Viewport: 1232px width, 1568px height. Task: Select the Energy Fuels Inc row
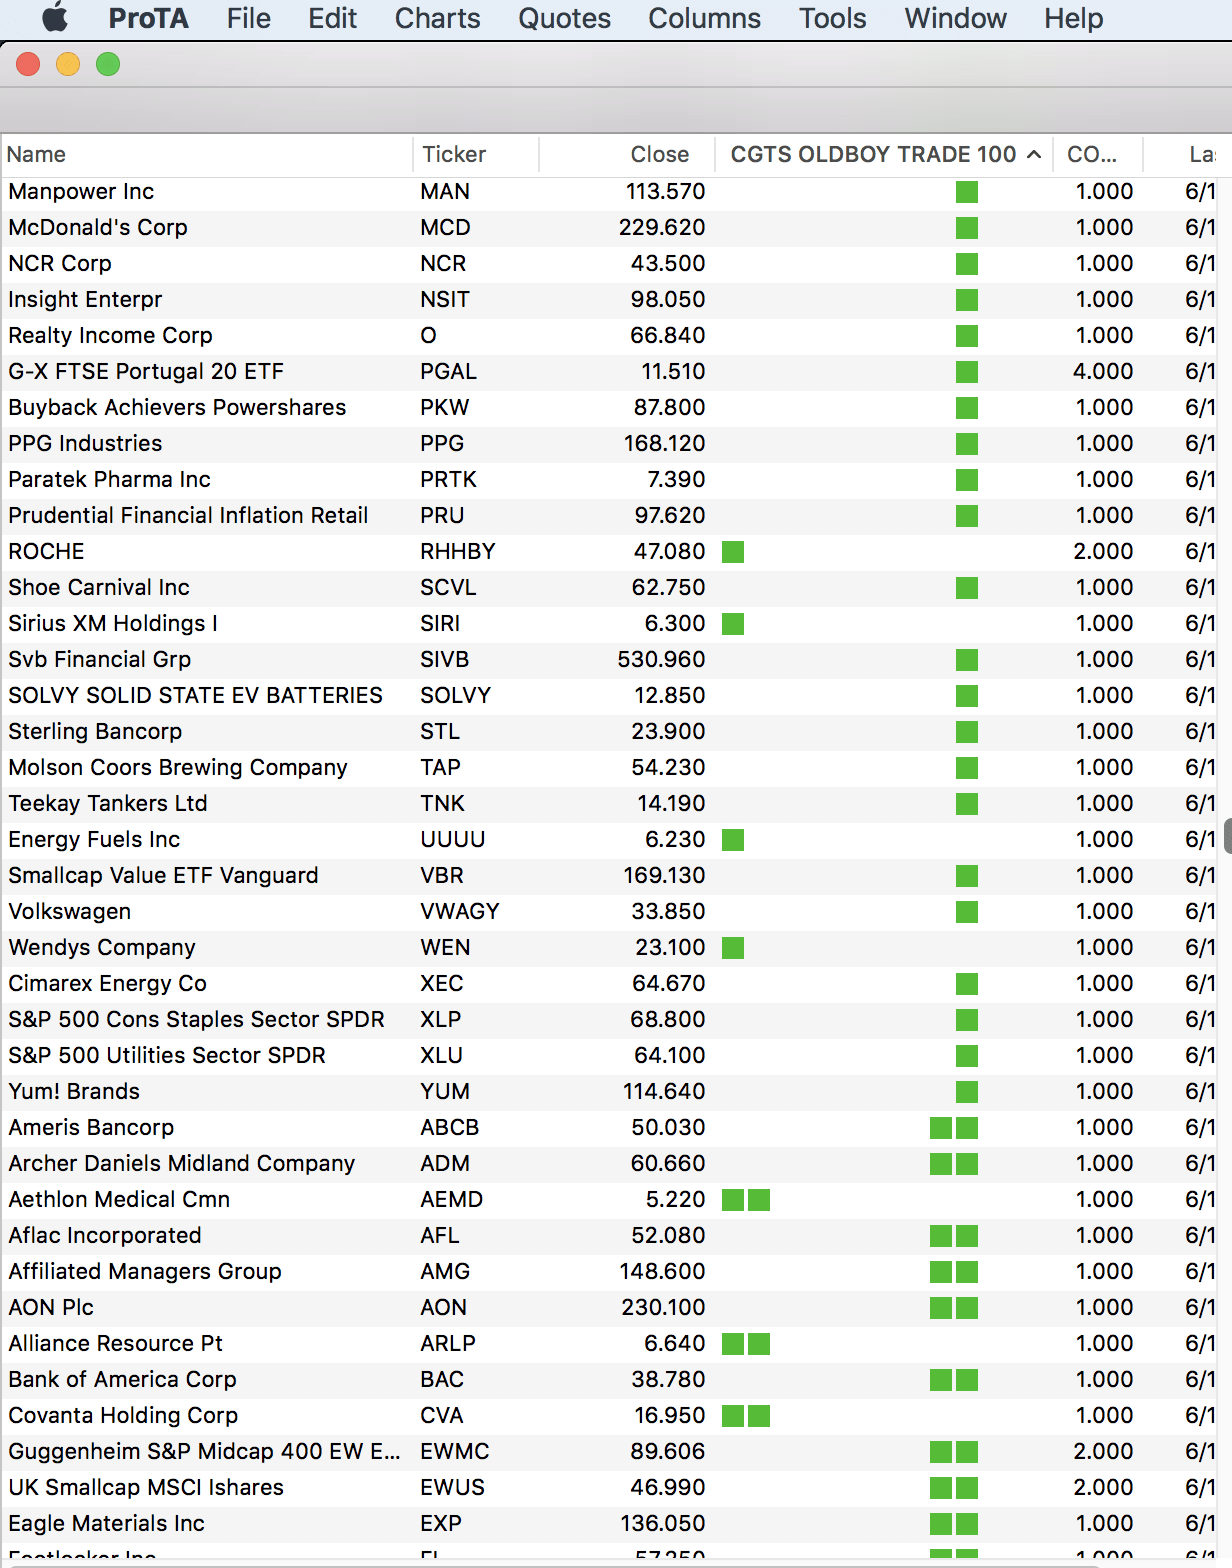(609, 840)
